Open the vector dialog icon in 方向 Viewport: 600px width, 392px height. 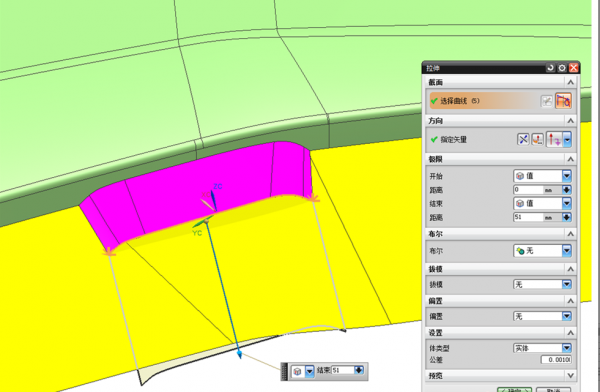tap(538, 139)
